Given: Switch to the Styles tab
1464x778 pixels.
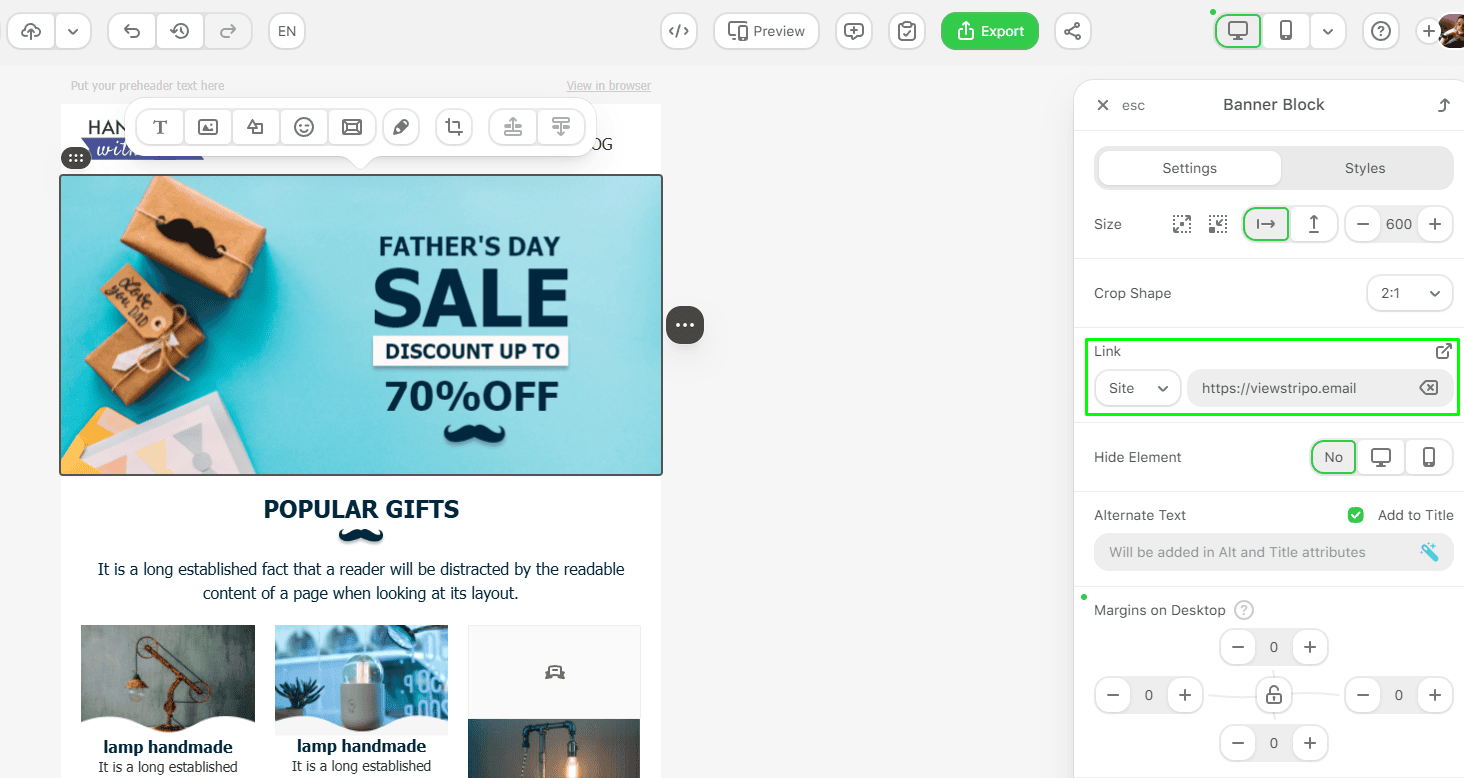Looking at the screenshot, I should coord(1365,168).
